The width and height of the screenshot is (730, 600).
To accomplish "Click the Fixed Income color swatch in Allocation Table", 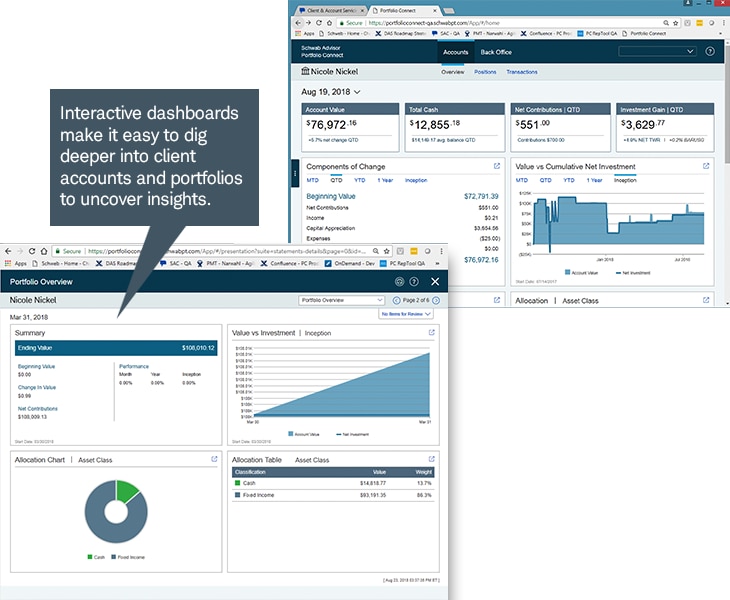I will coord(237,495).
